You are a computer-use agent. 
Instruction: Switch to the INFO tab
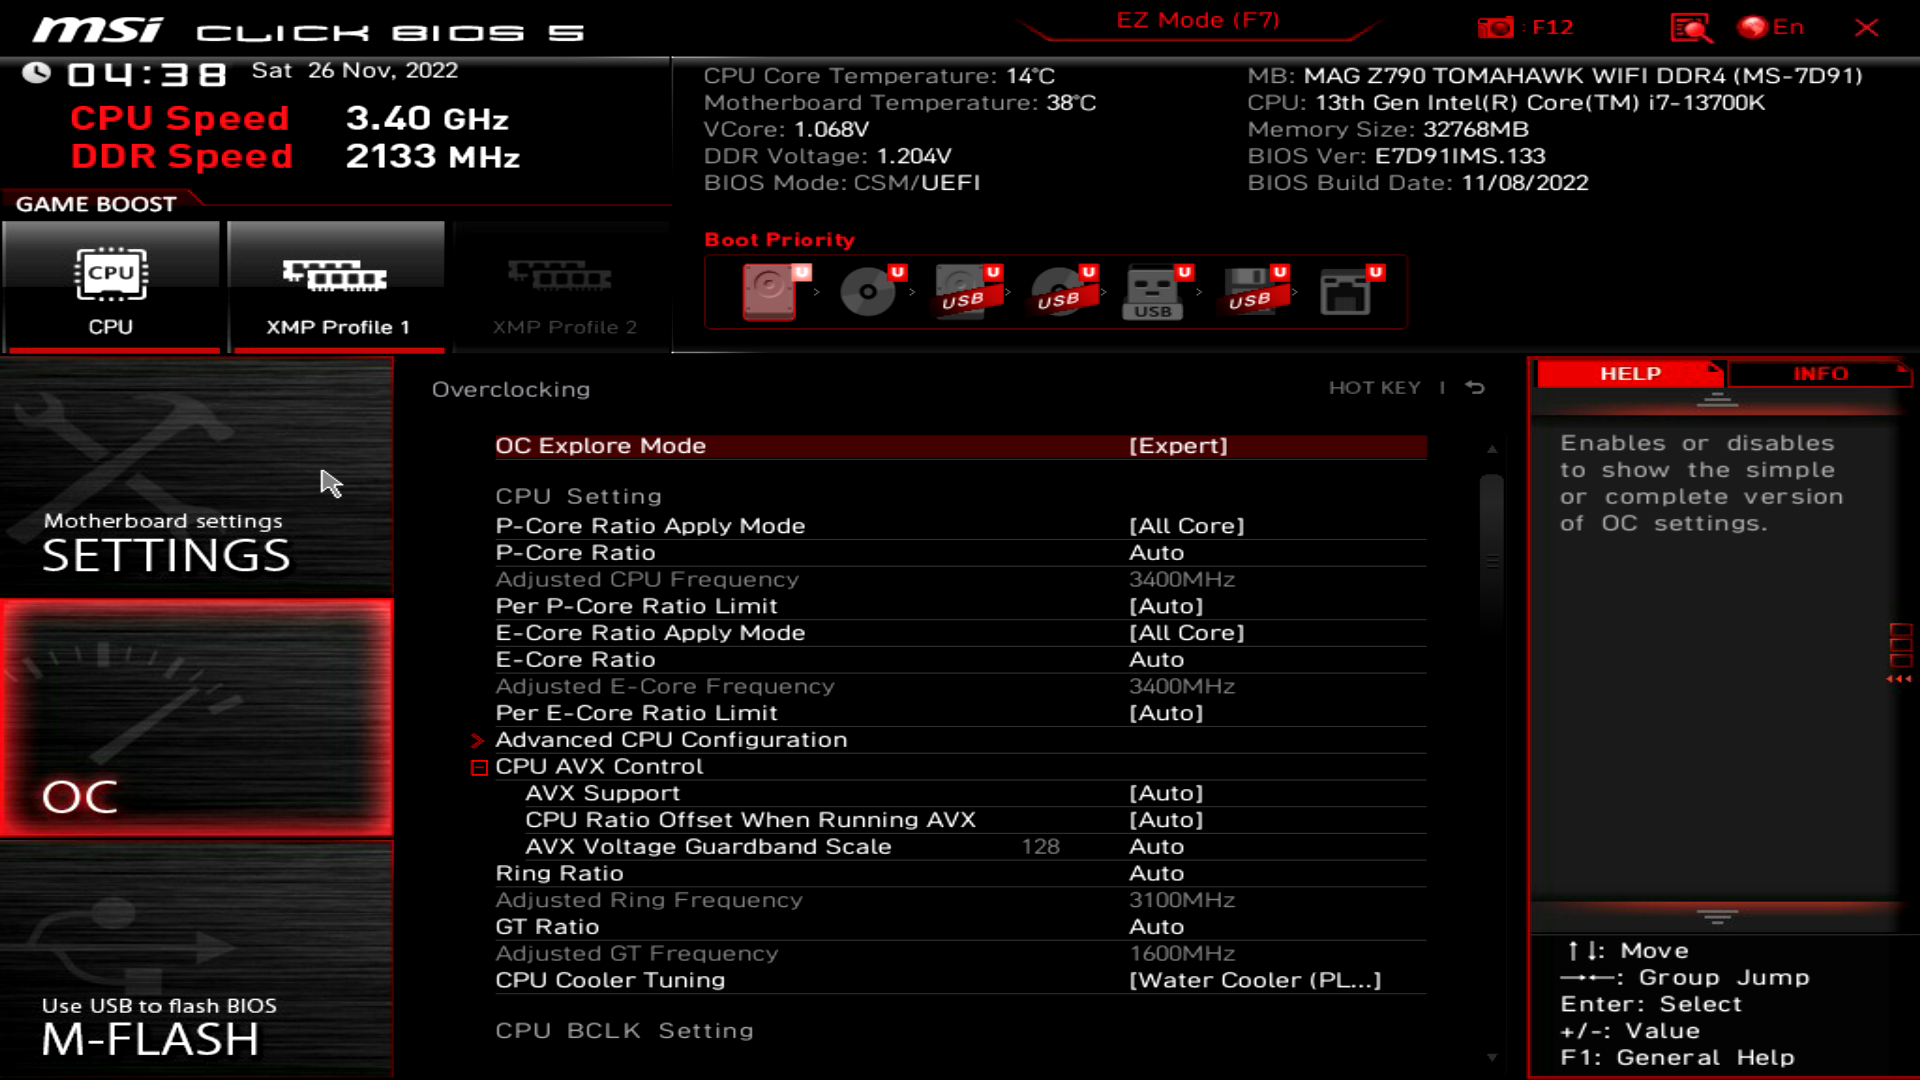coord(1820,374)
